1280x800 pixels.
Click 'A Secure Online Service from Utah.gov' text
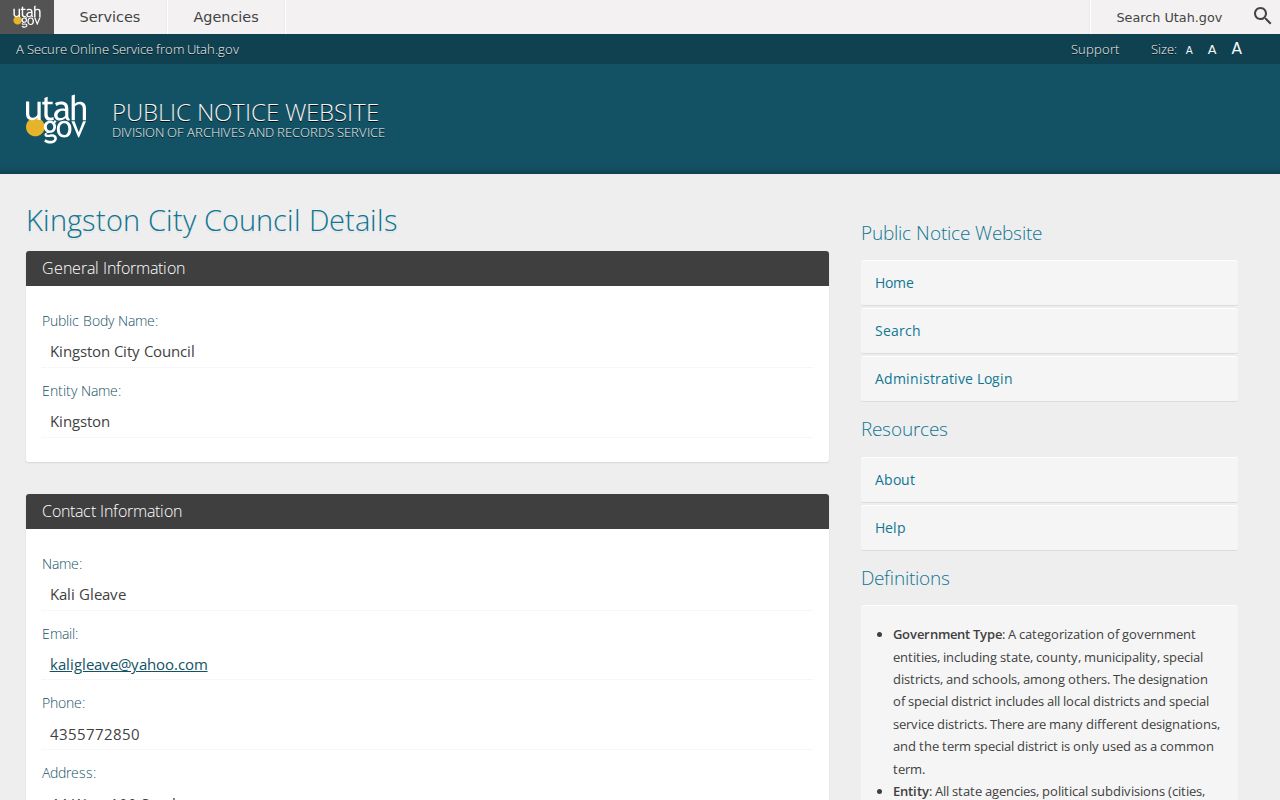tap(128, 49)
